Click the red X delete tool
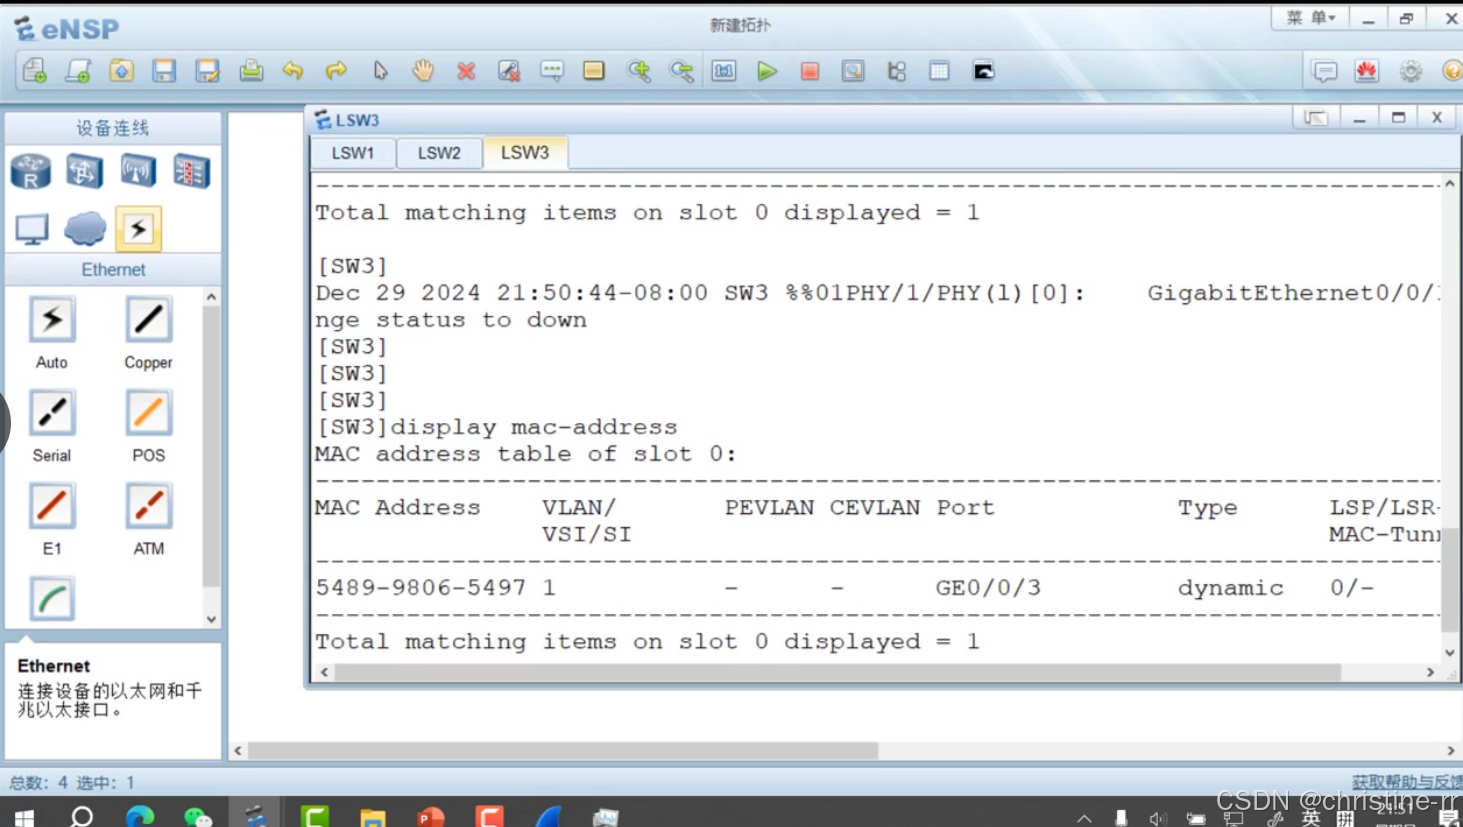Image resolution: width=1463 pixels, height=827 pixels. click(x=466, y=71)
